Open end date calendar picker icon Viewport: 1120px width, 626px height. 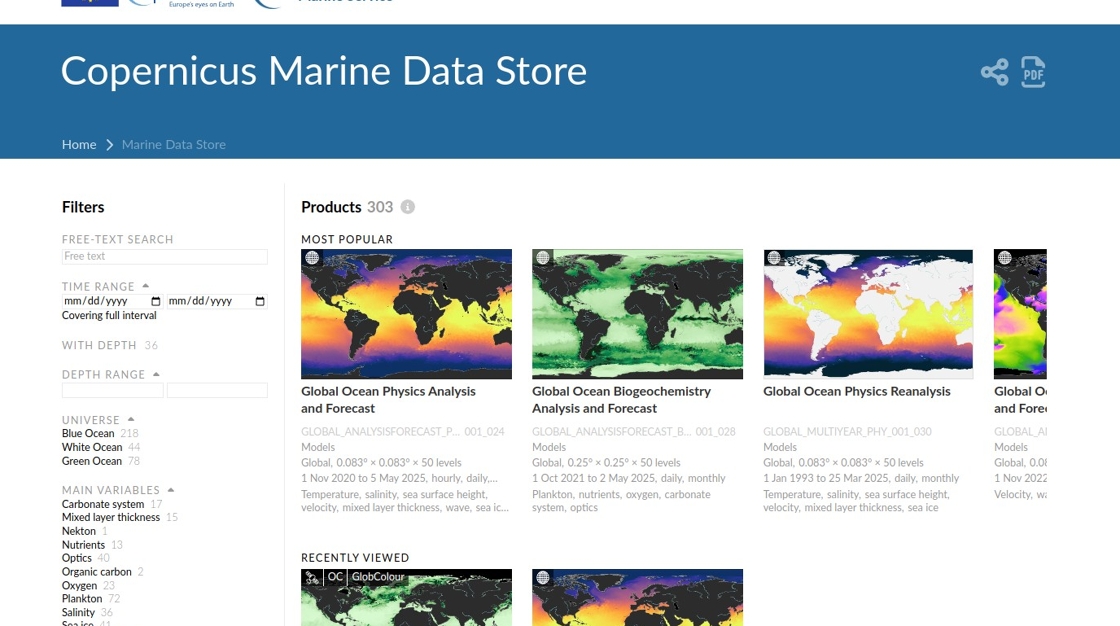point(260,302)
